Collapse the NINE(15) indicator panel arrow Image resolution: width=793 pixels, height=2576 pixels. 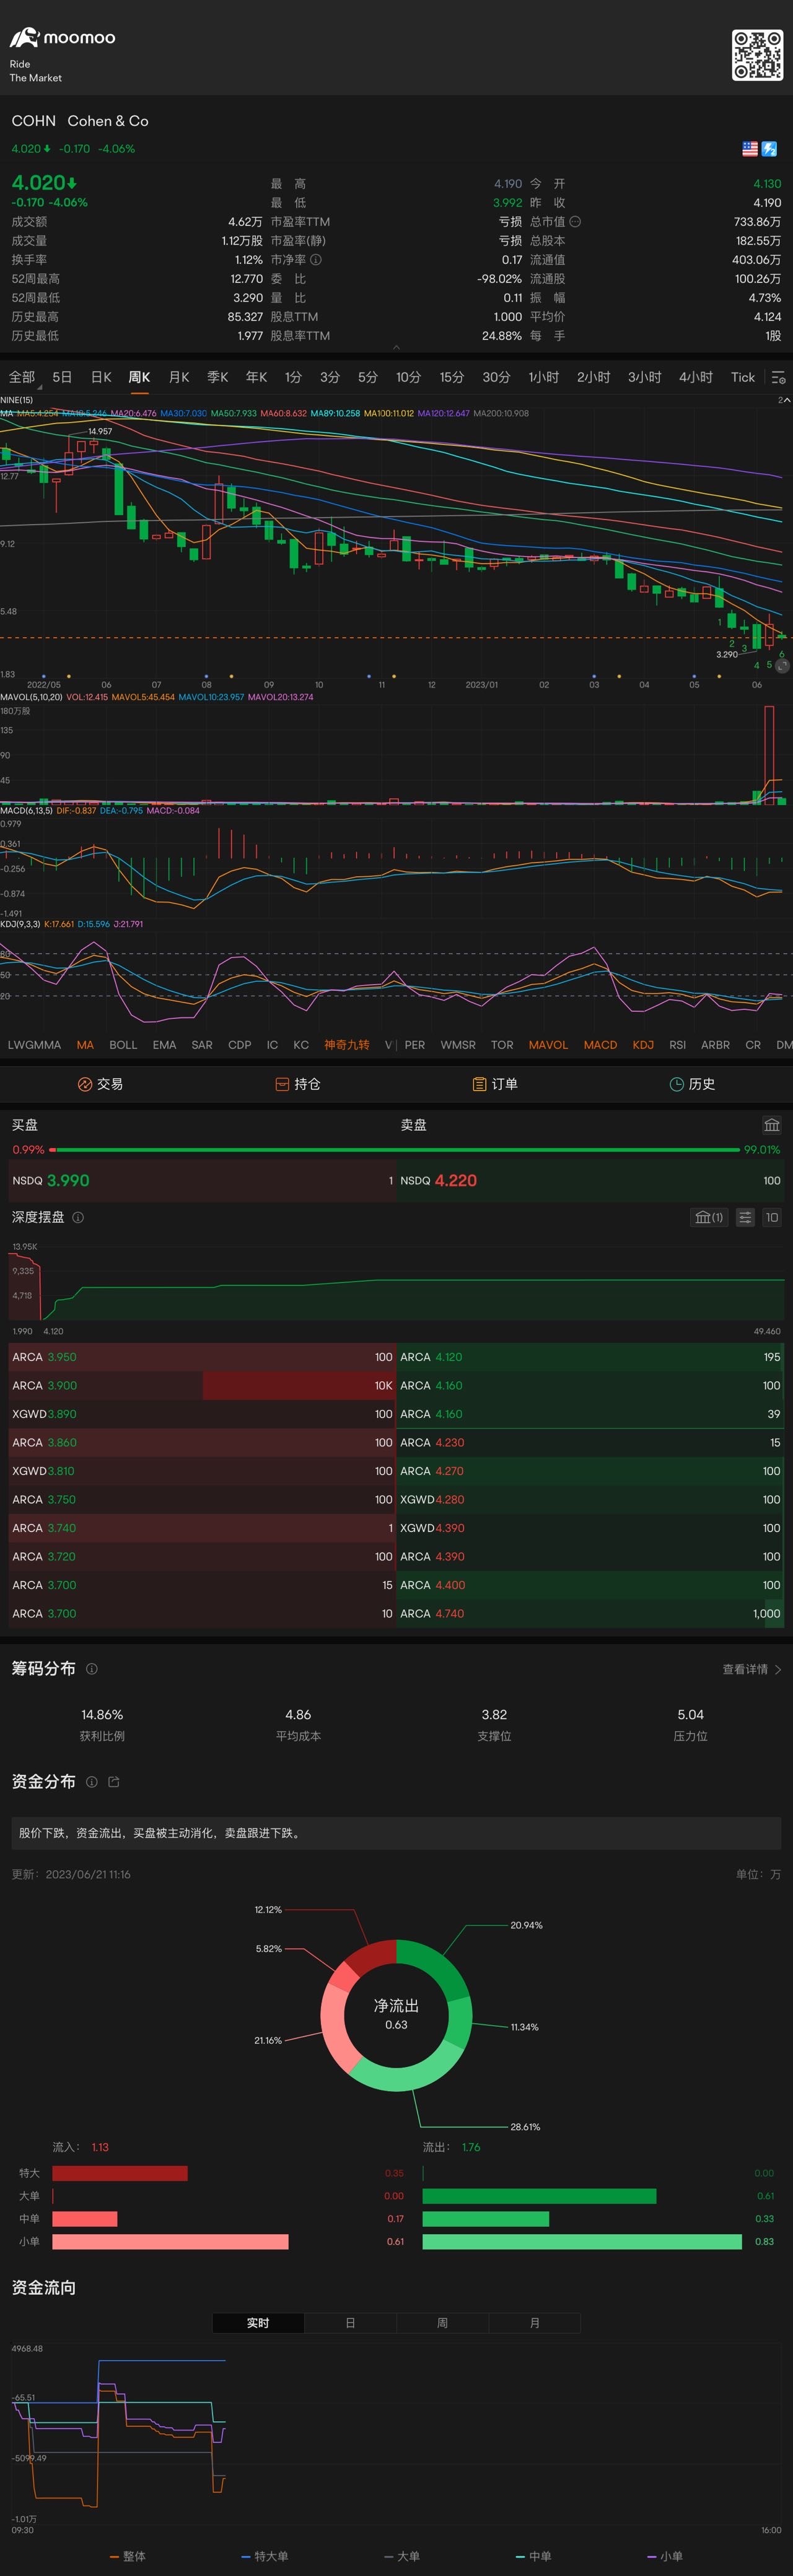pos(786,400)
